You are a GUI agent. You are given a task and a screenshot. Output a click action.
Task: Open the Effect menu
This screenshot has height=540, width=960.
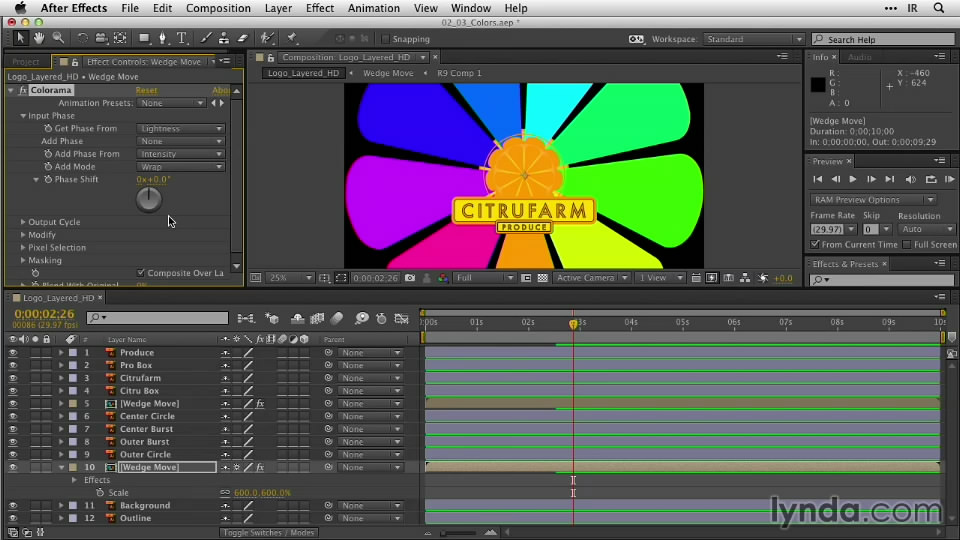click(x=320, y=8)
